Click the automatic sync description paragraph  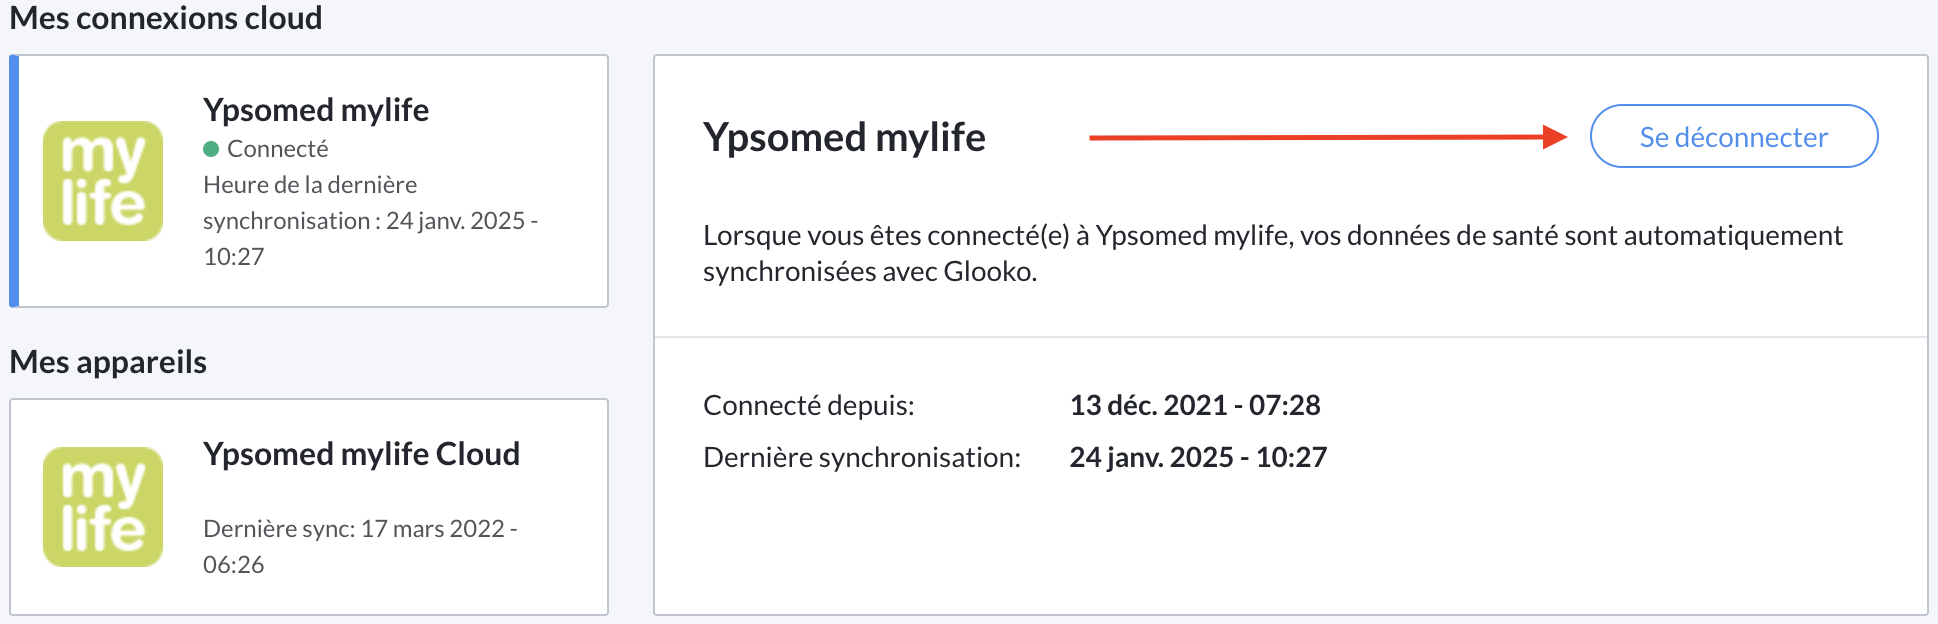pos(1272,253)
